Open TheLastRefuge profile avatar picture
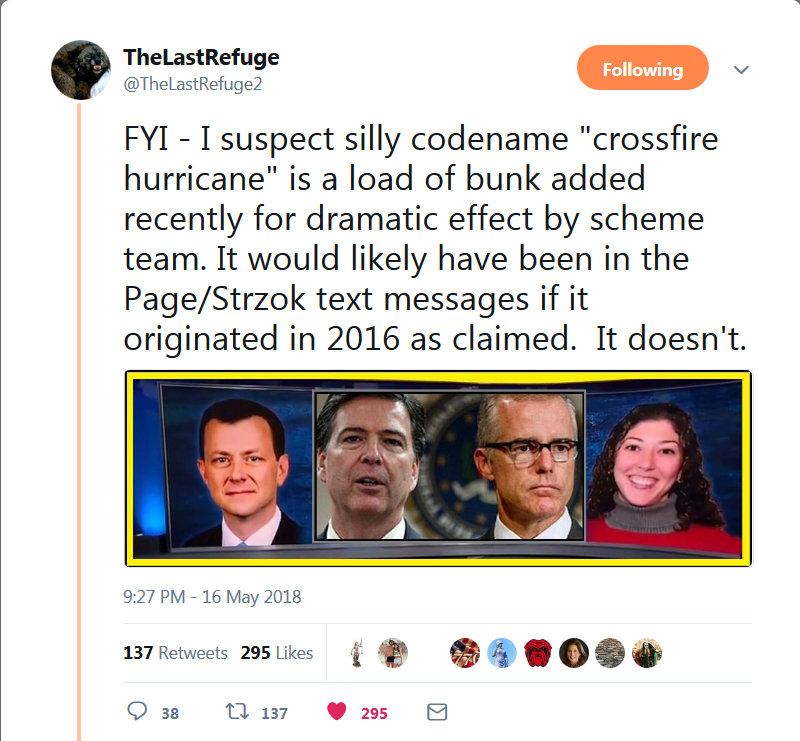The image size is (800, 741). [x=81, y=70]
